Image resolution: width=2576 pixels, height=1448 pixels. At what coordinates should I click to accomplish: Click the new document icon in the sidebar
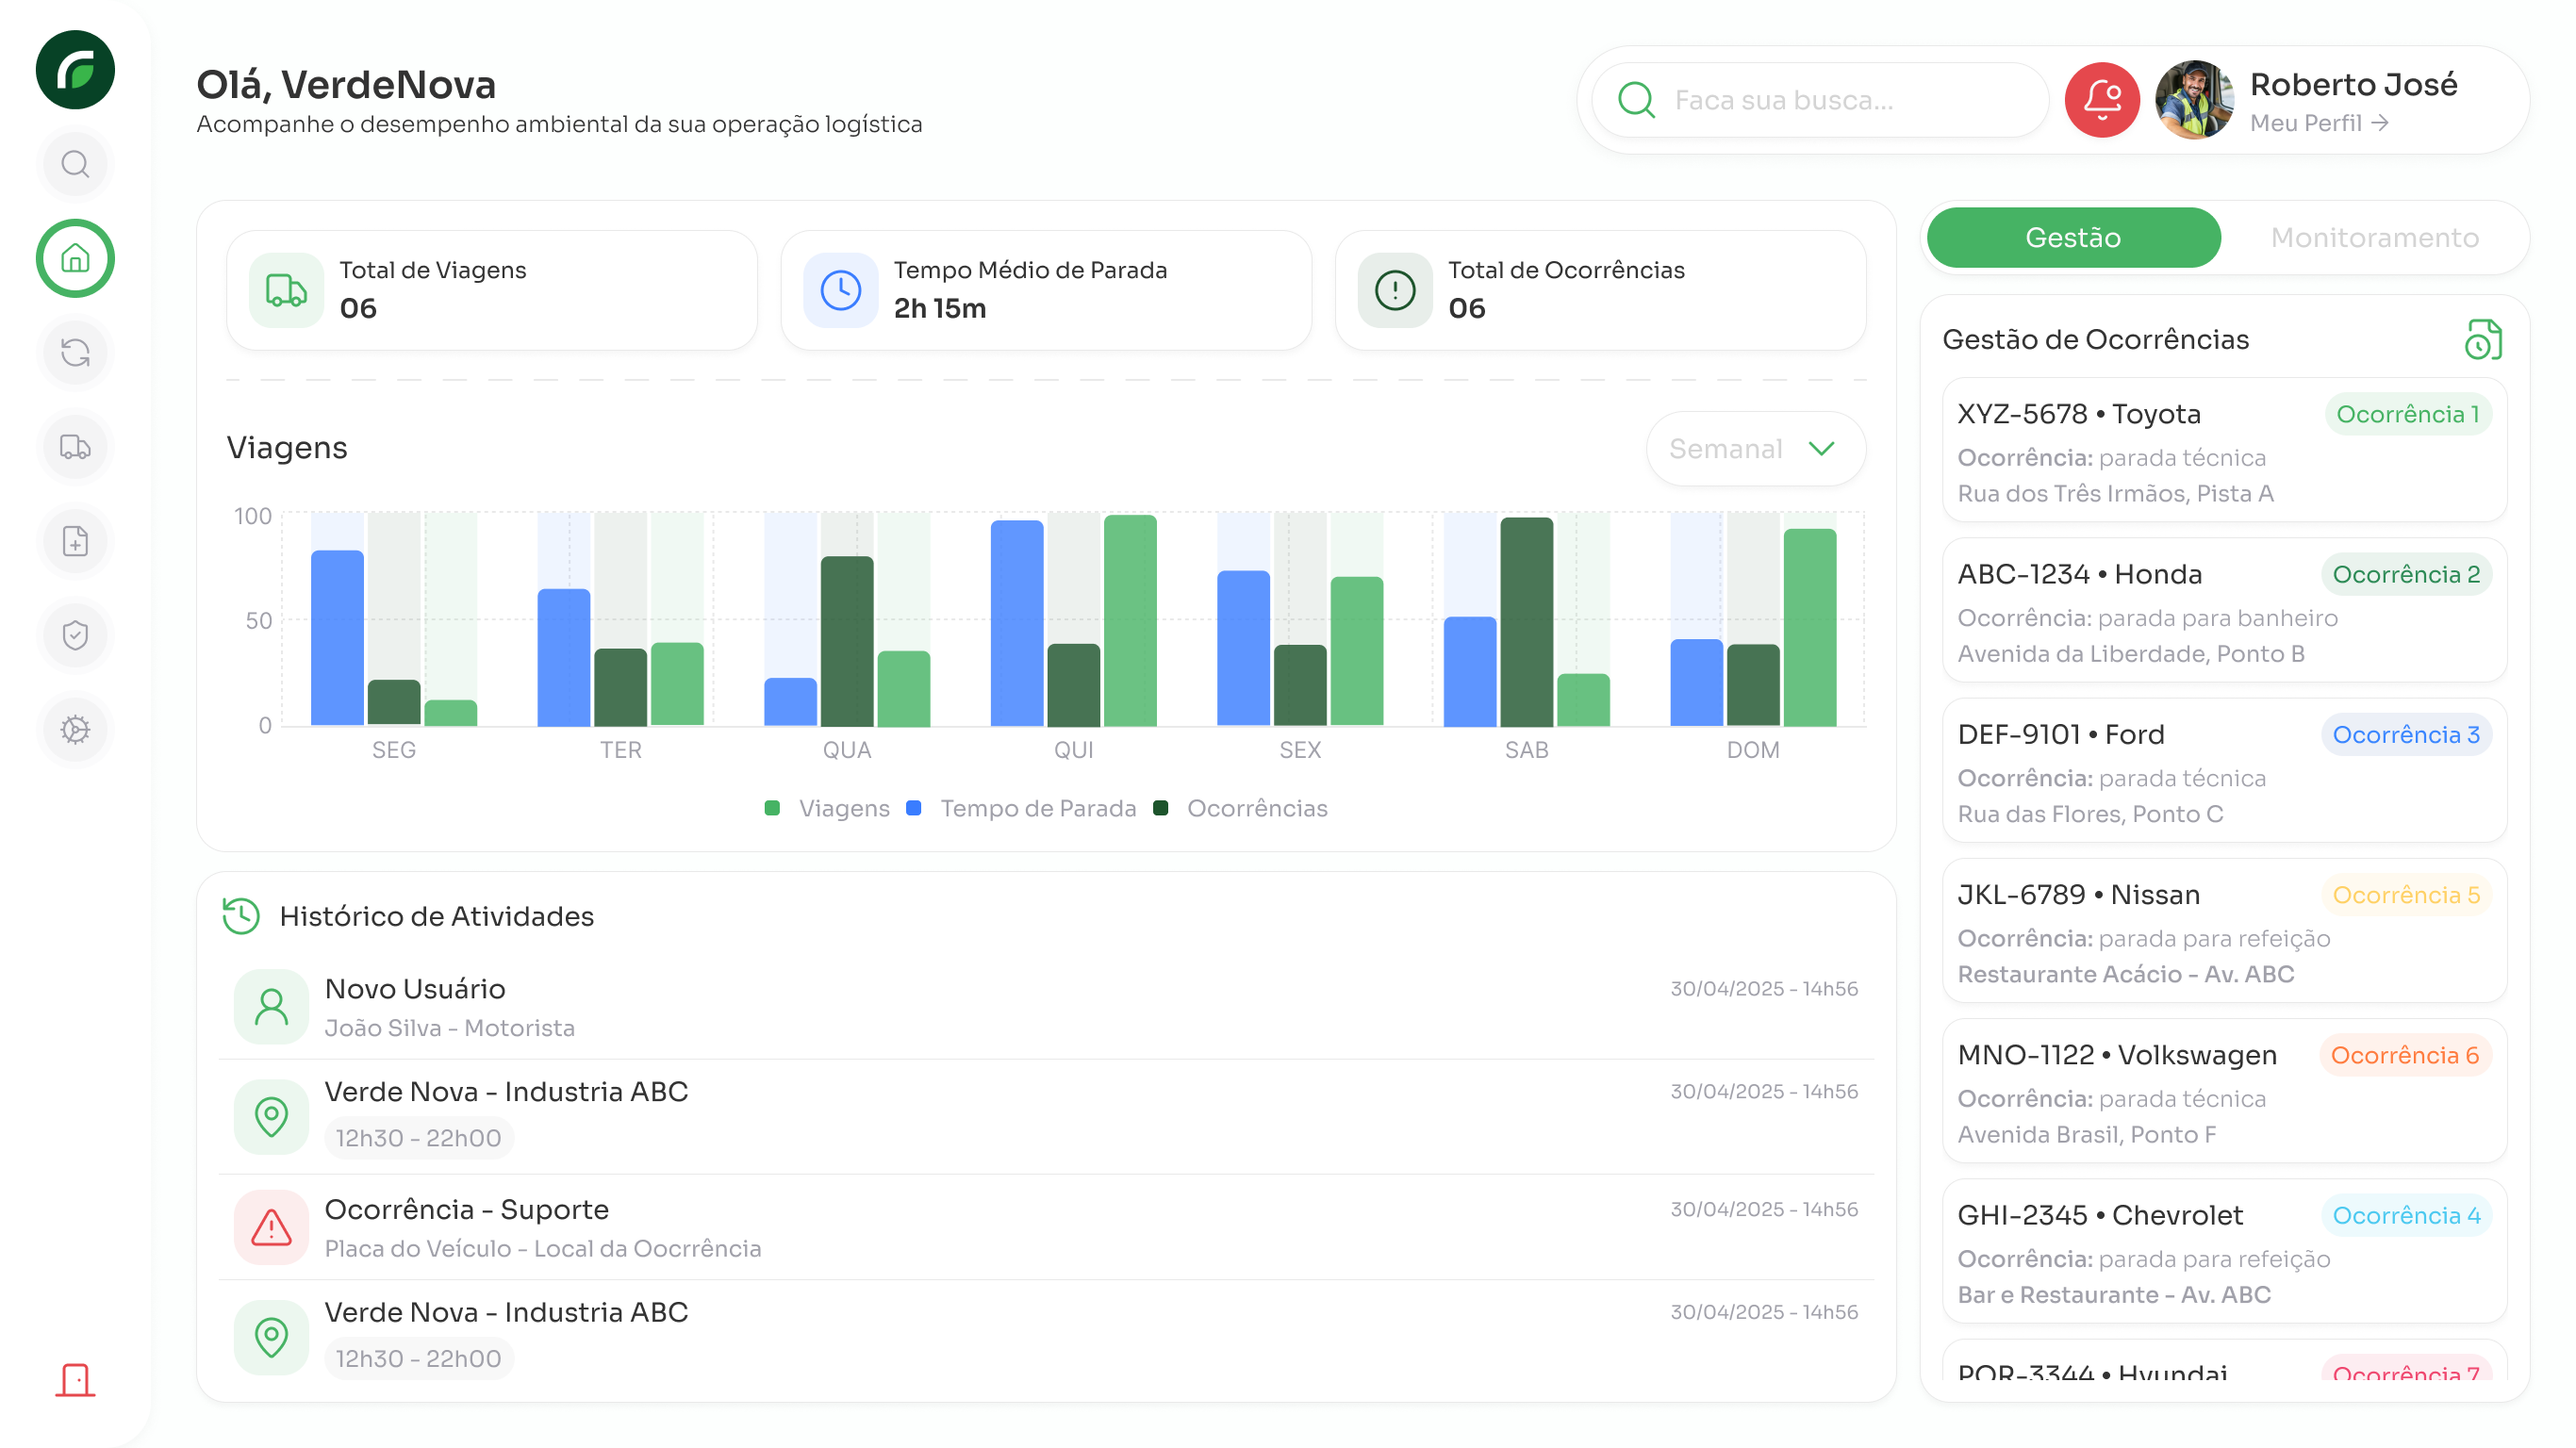pos(74,541)
